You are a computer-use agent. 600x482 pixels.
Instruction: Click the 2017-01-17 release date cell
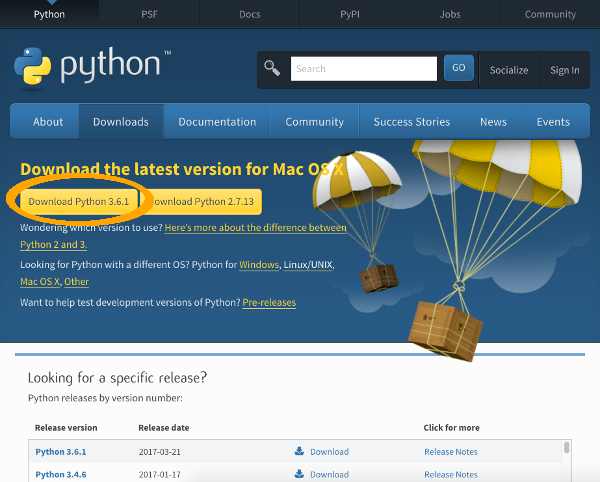point(160,474)
